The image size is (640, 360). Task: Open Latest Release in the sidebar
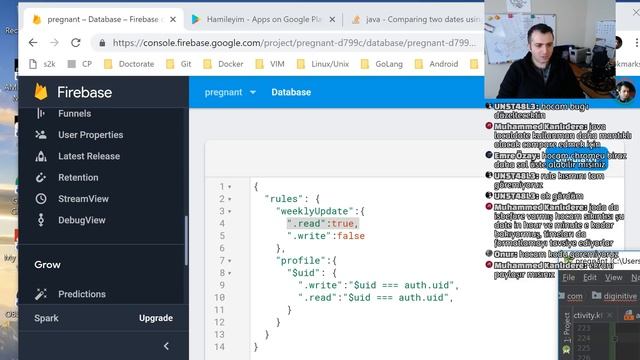(89, 156)
